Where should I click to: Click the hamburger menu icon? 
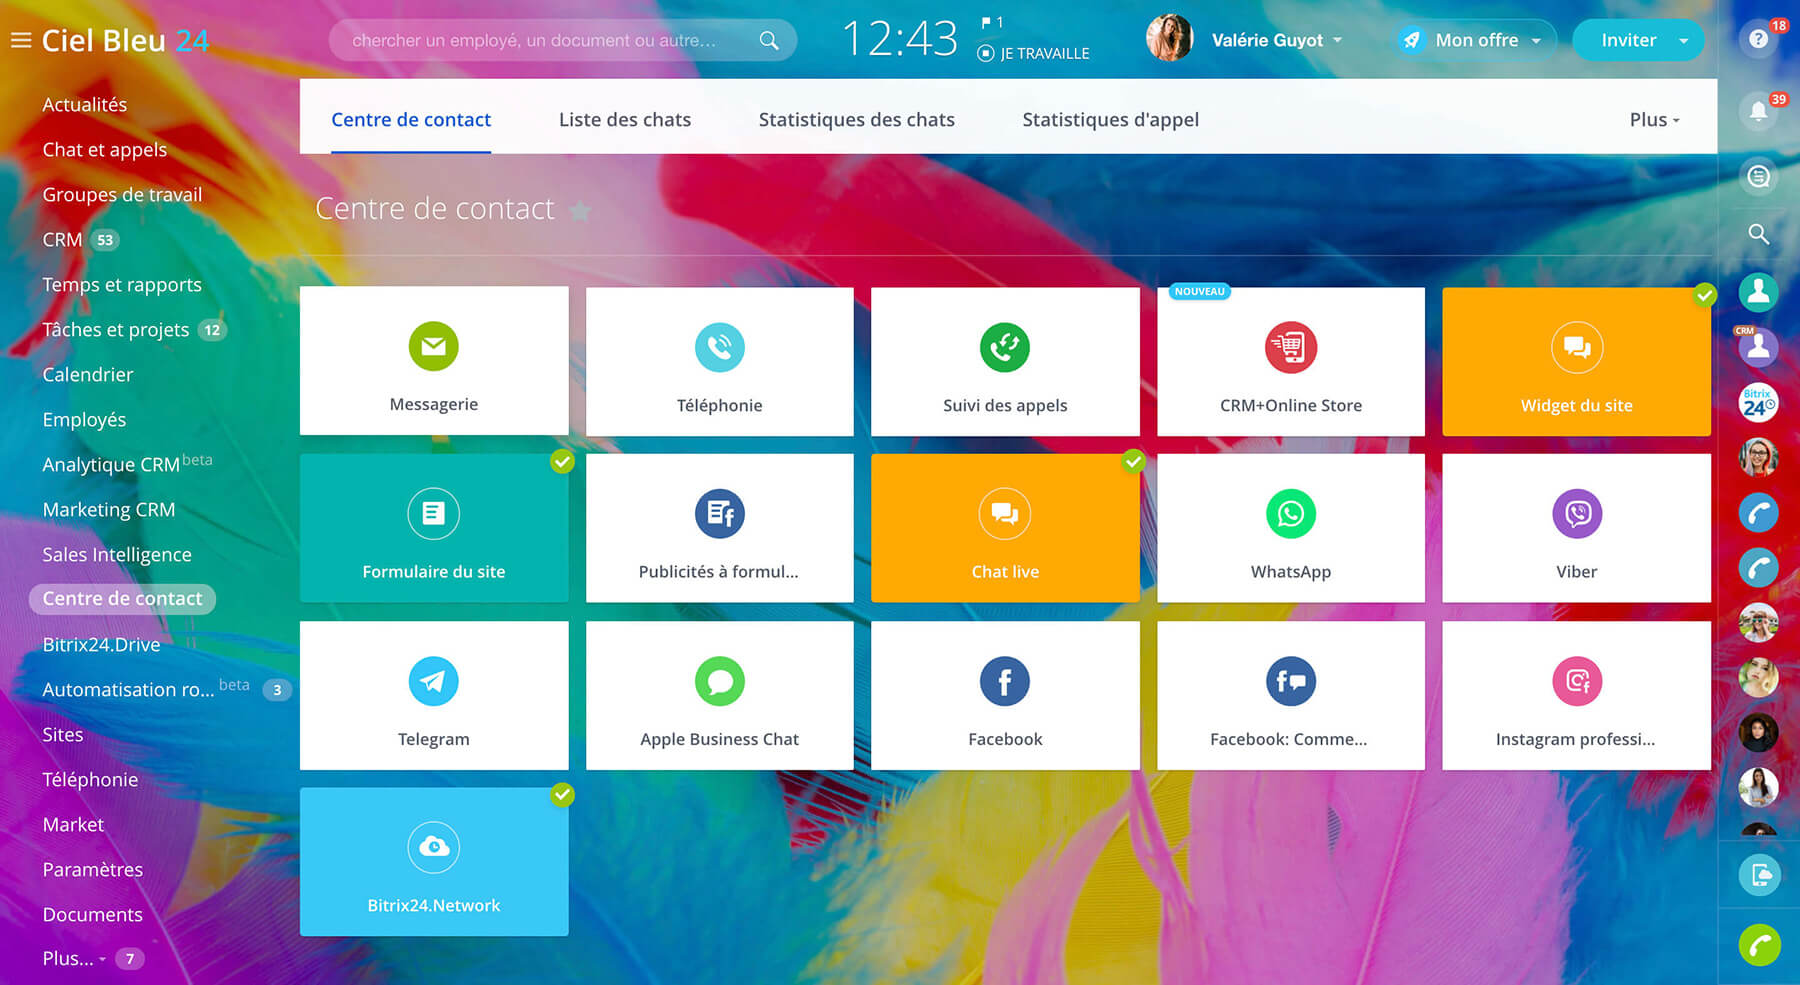click(x=21, y=40)
